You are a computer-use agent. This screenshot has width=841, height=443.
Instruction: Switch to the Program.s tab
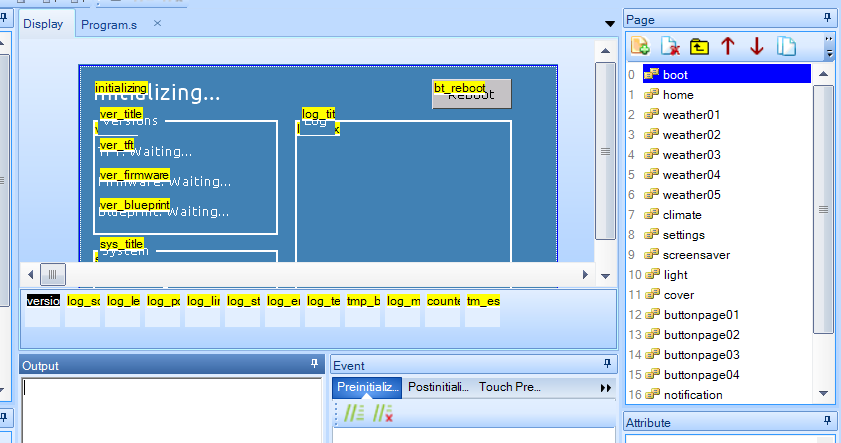109,23
